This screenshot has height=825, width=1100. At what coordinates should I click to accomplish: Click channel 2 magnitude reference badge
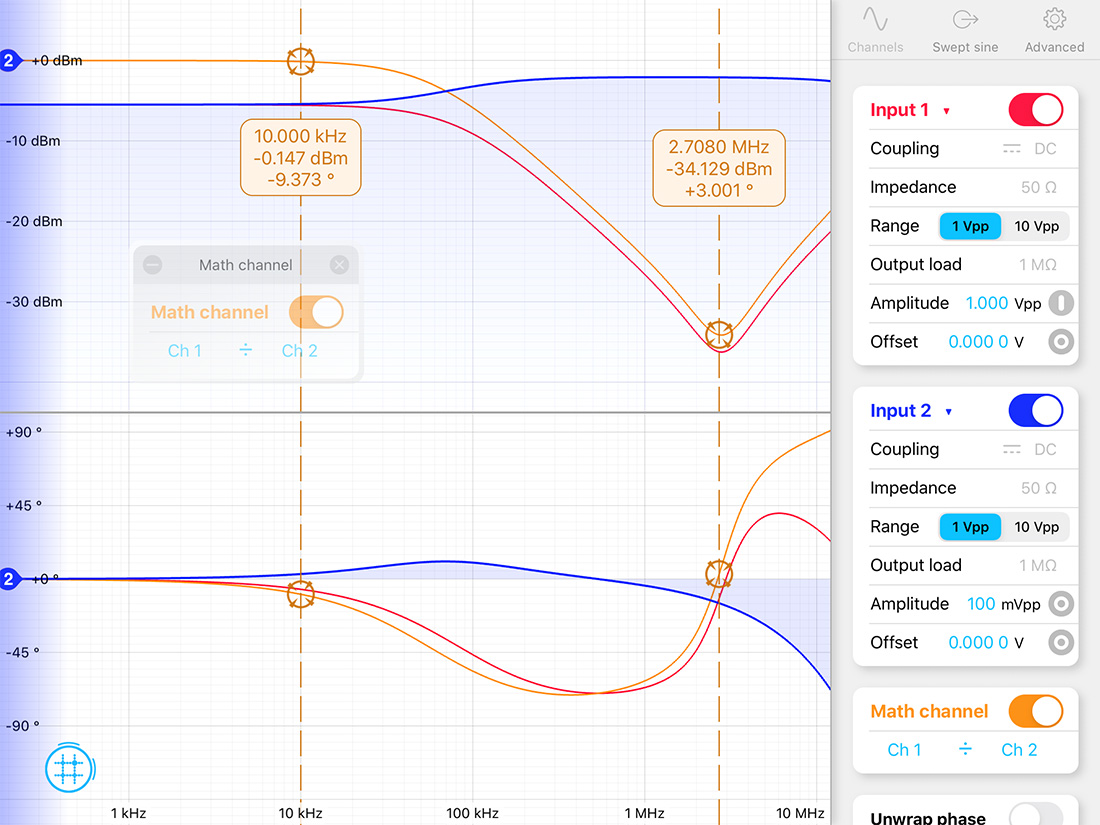pos(9,60)
